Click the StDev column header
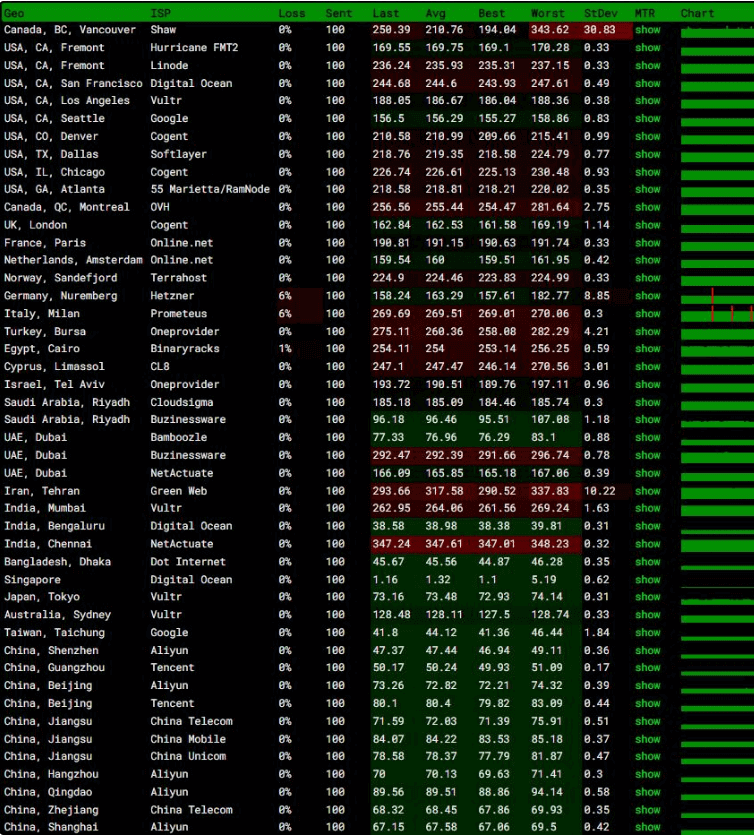 pos(600,13)
